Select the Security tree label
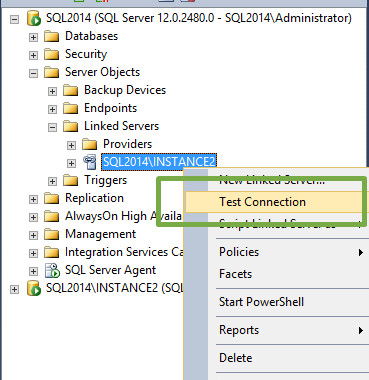369x380 pixels. point(86,54)
